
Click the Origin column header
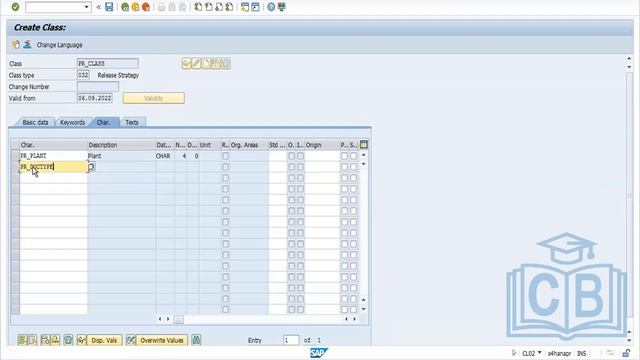point(322,145)
